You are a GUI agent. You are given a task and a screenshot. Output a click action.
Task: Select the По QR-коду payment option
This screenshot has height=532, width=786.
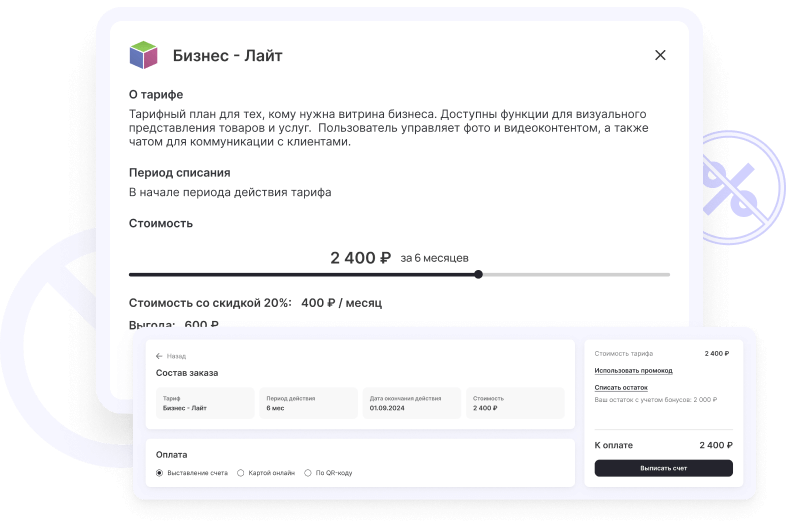pos(307,472)
